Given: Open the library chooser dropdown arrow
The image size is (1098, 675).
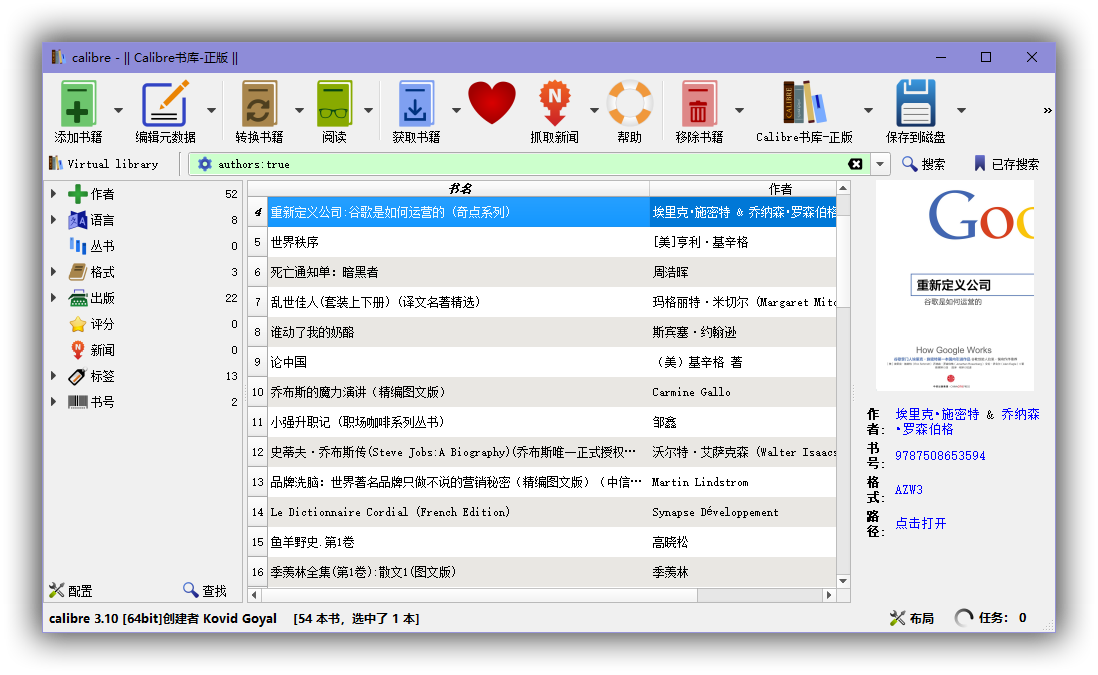Looking at the screenshot, I should [868, 110].
